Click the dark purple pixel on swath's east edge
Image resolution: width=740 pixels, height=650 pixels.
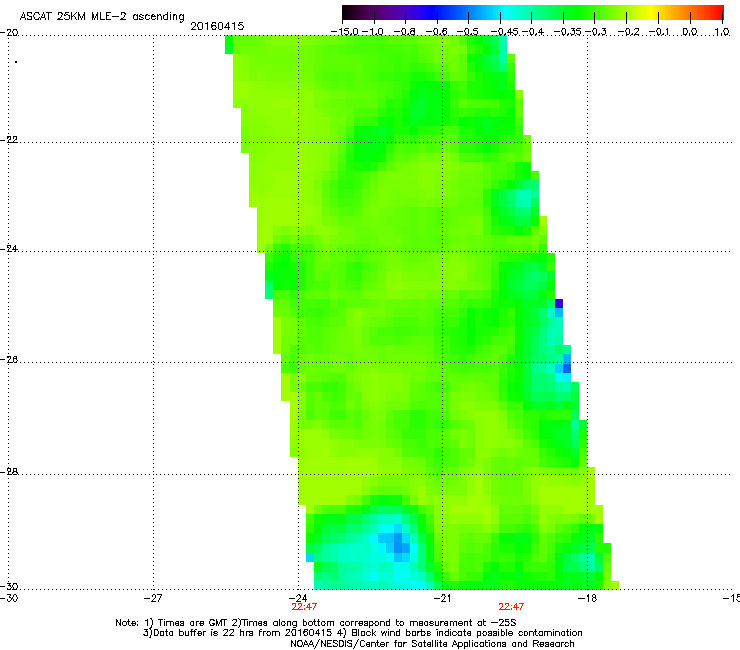pos(559,304)
